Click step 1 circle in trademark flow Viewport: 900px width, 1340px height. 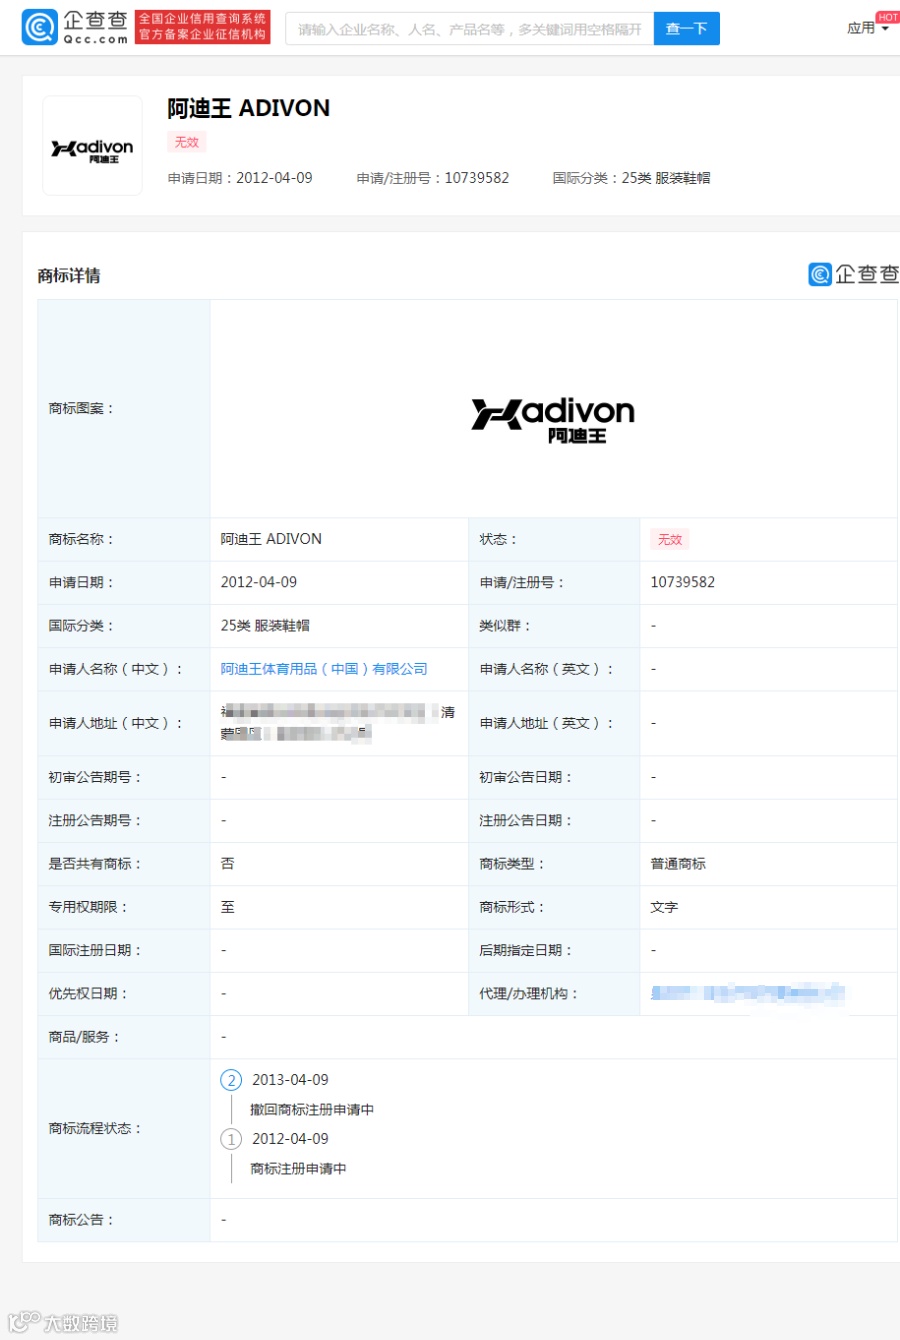point(231,1139)
